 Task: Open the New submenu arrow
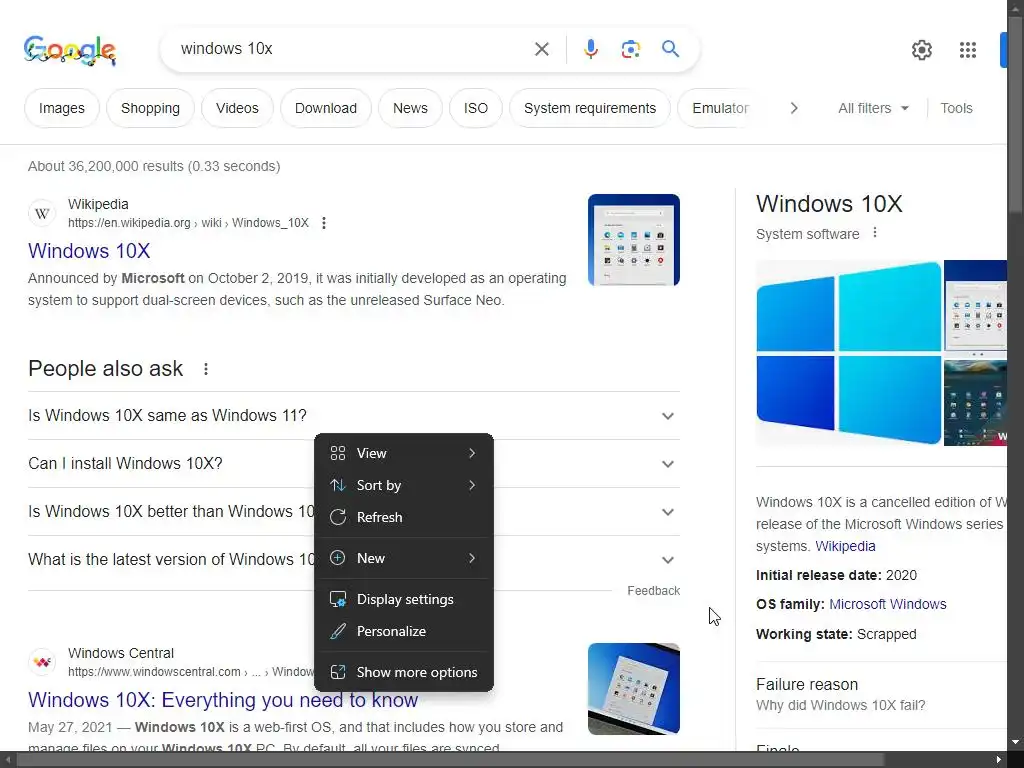pyautogui.click(x=472, y=558)
